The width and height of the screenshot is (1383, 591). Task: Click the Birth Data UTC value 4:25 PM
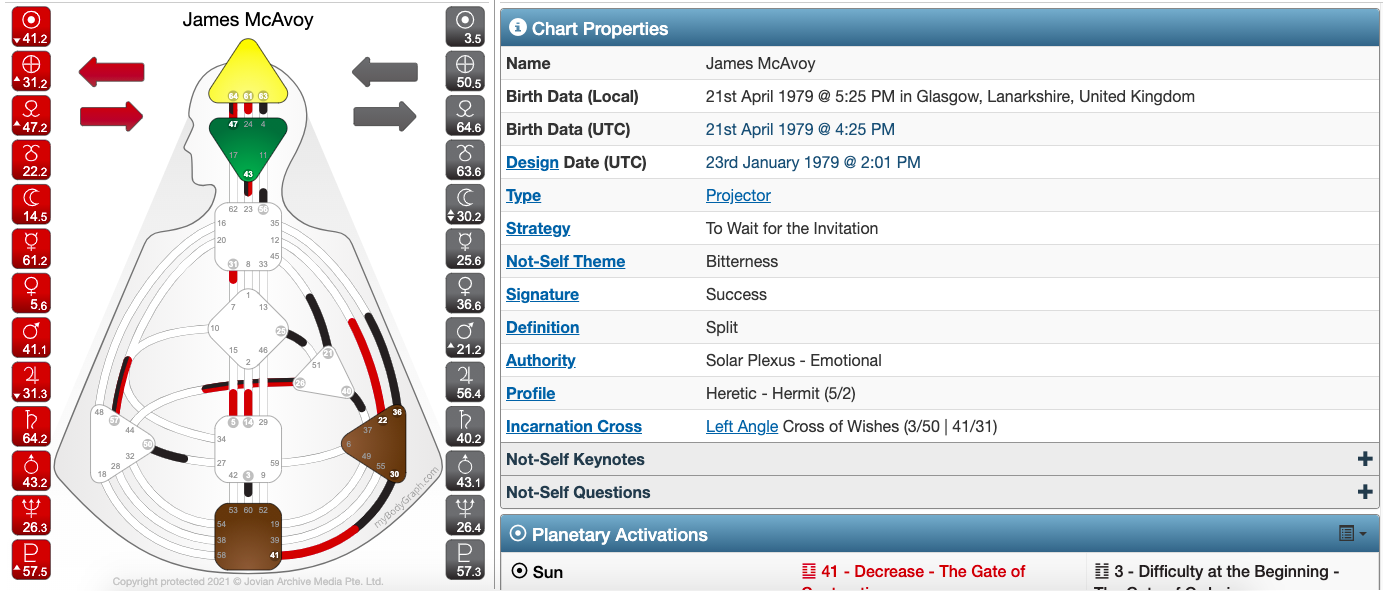point(800,129)
